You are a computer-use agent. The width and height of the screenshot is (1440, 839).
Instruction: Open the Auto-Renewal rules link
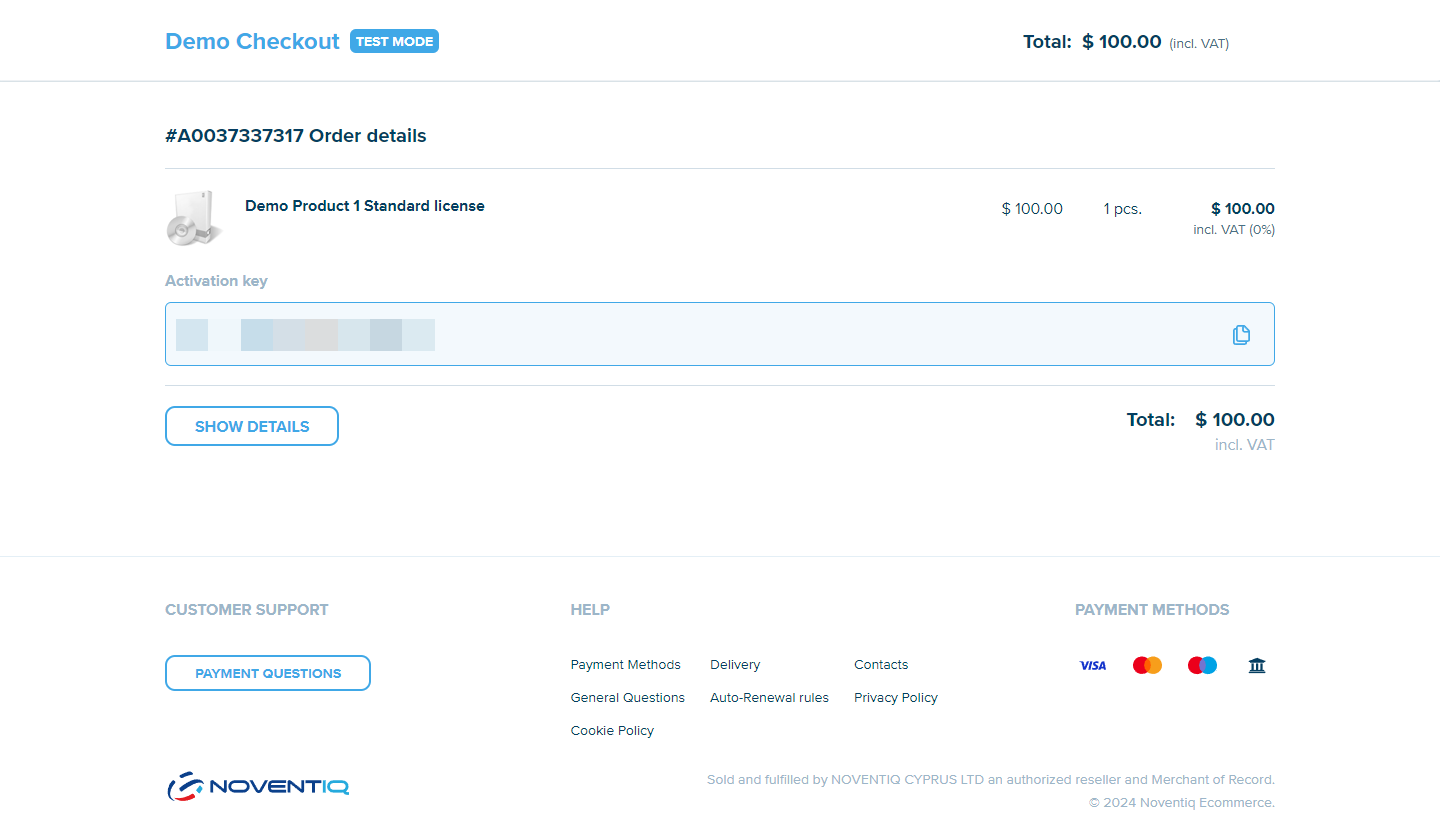click(x=769, y=698)
